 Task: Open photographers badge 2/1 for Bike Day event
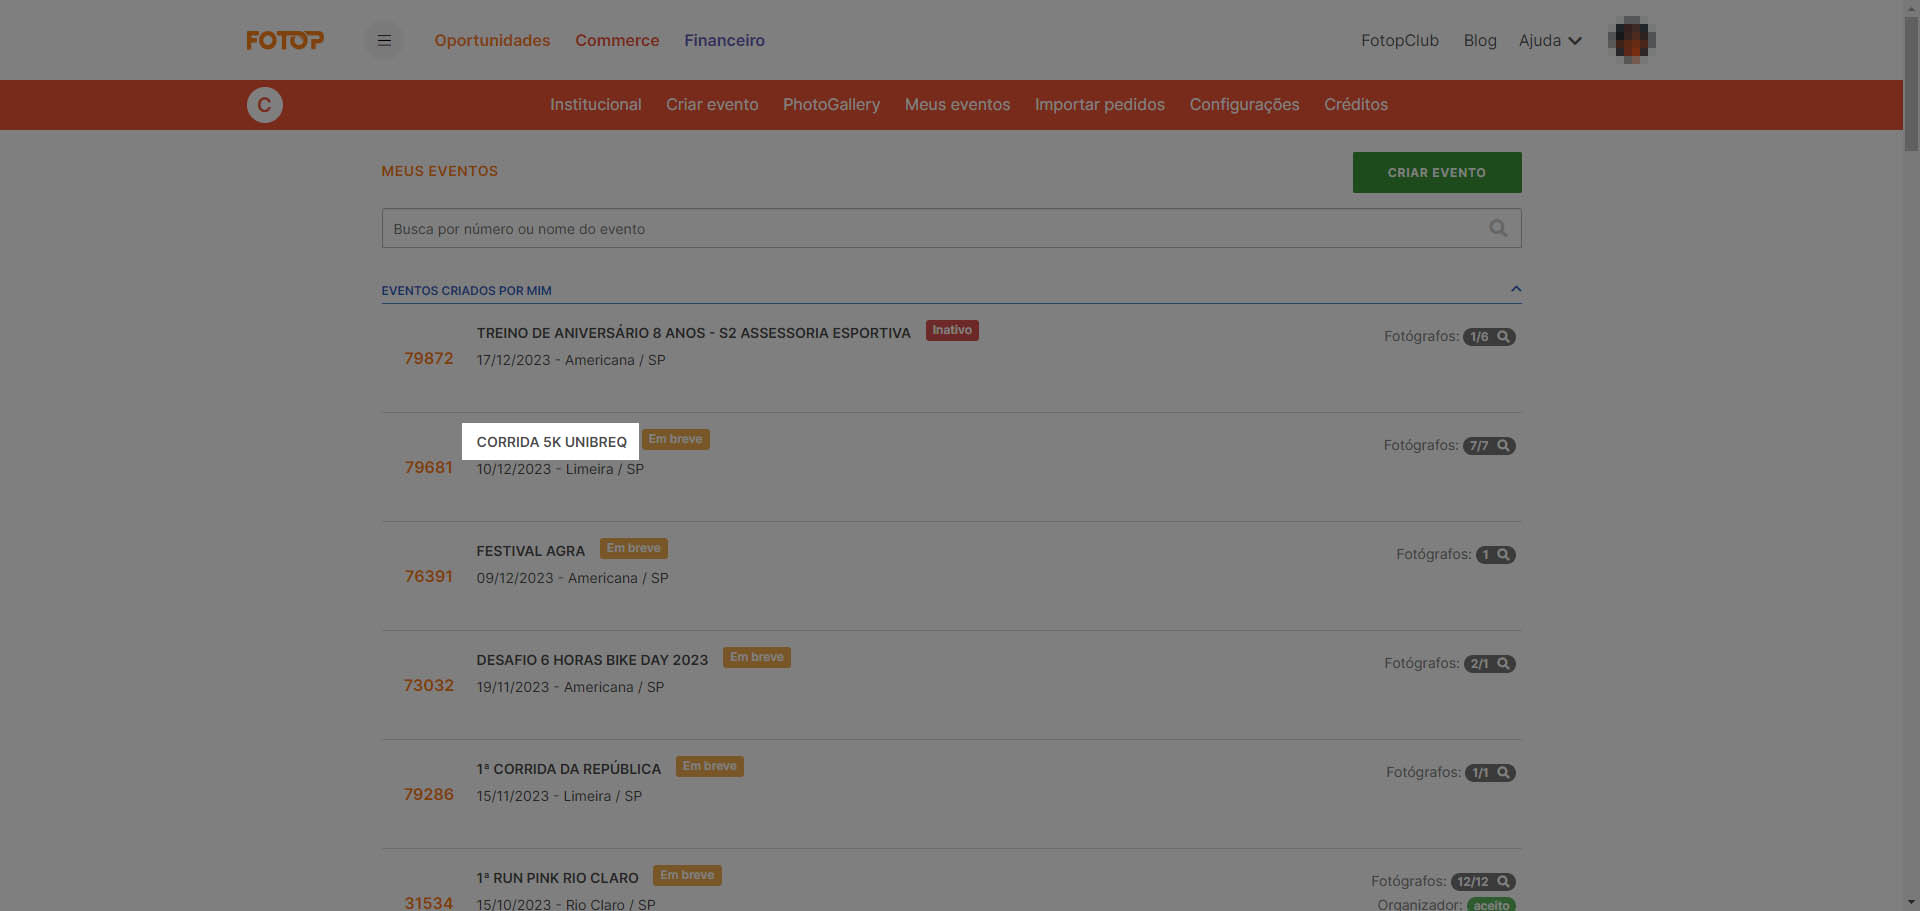coord(1489,664)
